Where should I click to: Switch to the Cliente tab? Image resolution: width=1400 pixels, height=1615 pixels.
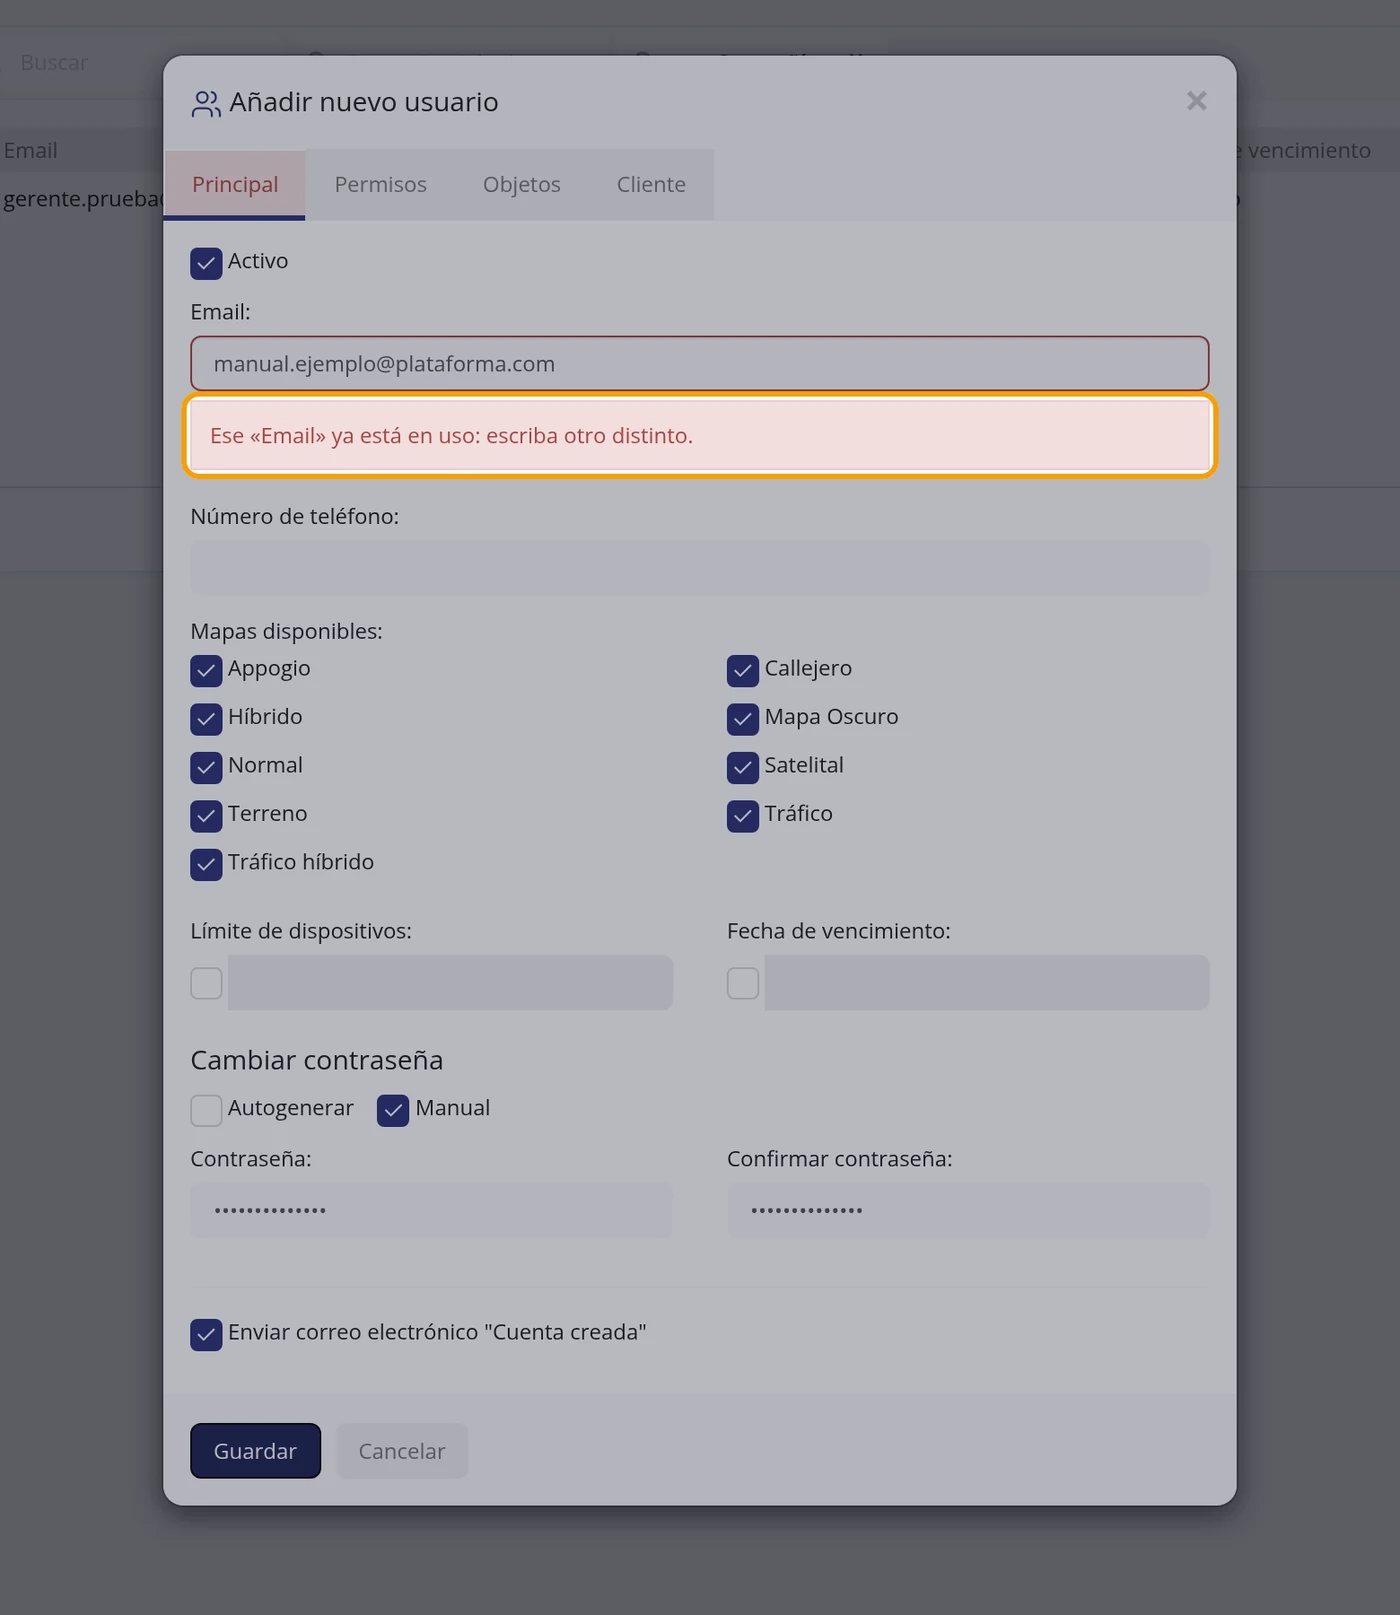coord(651,184)
